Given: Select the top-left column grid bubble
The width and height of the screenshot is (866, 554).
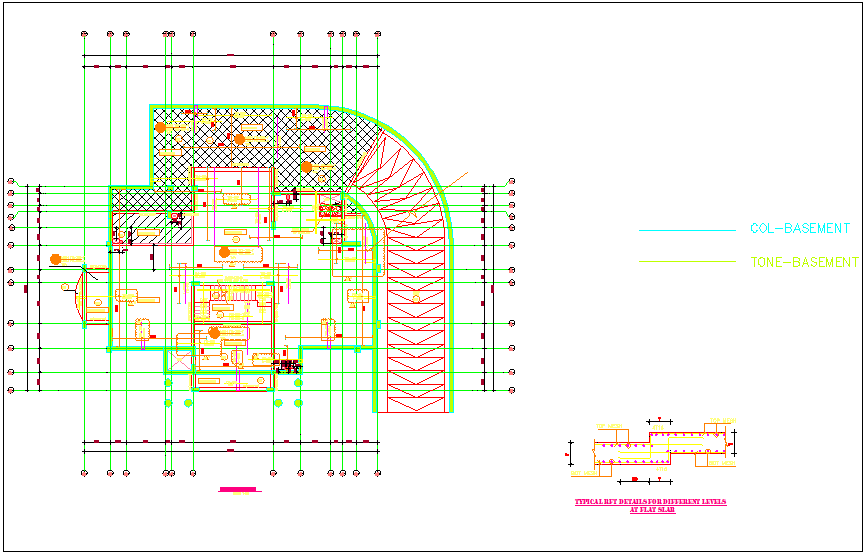Looking at the screenshot, I should (x=83, y=34).
